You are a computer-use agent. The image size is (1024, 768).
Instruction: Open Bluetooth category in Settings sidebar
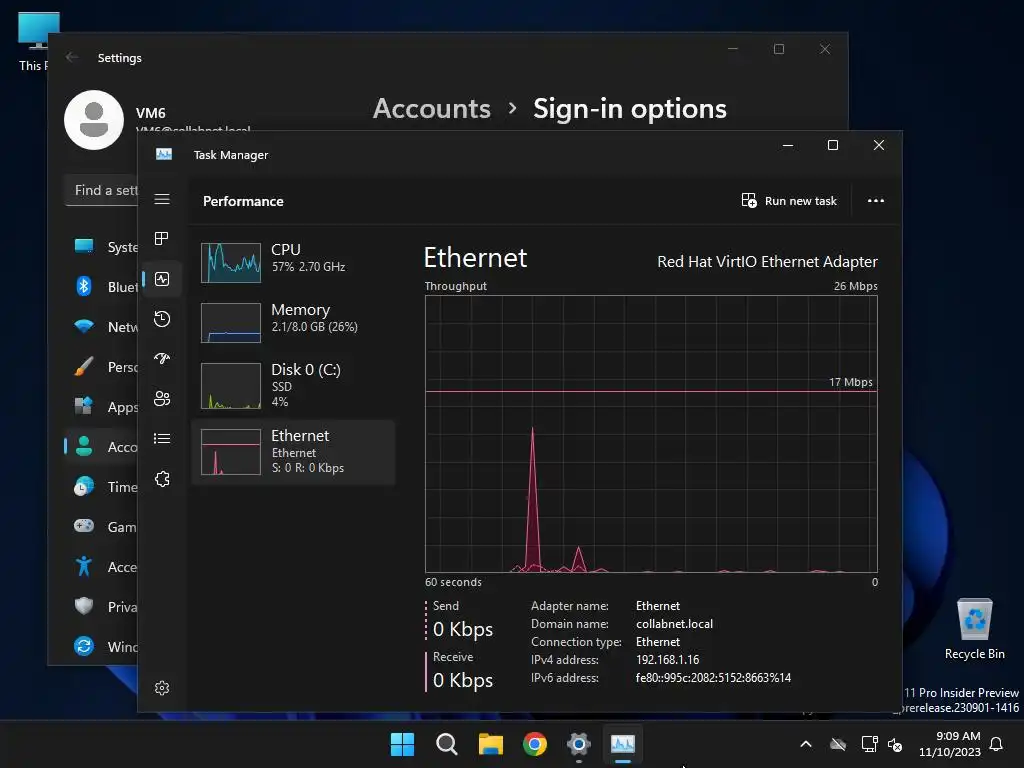[102, 287]
